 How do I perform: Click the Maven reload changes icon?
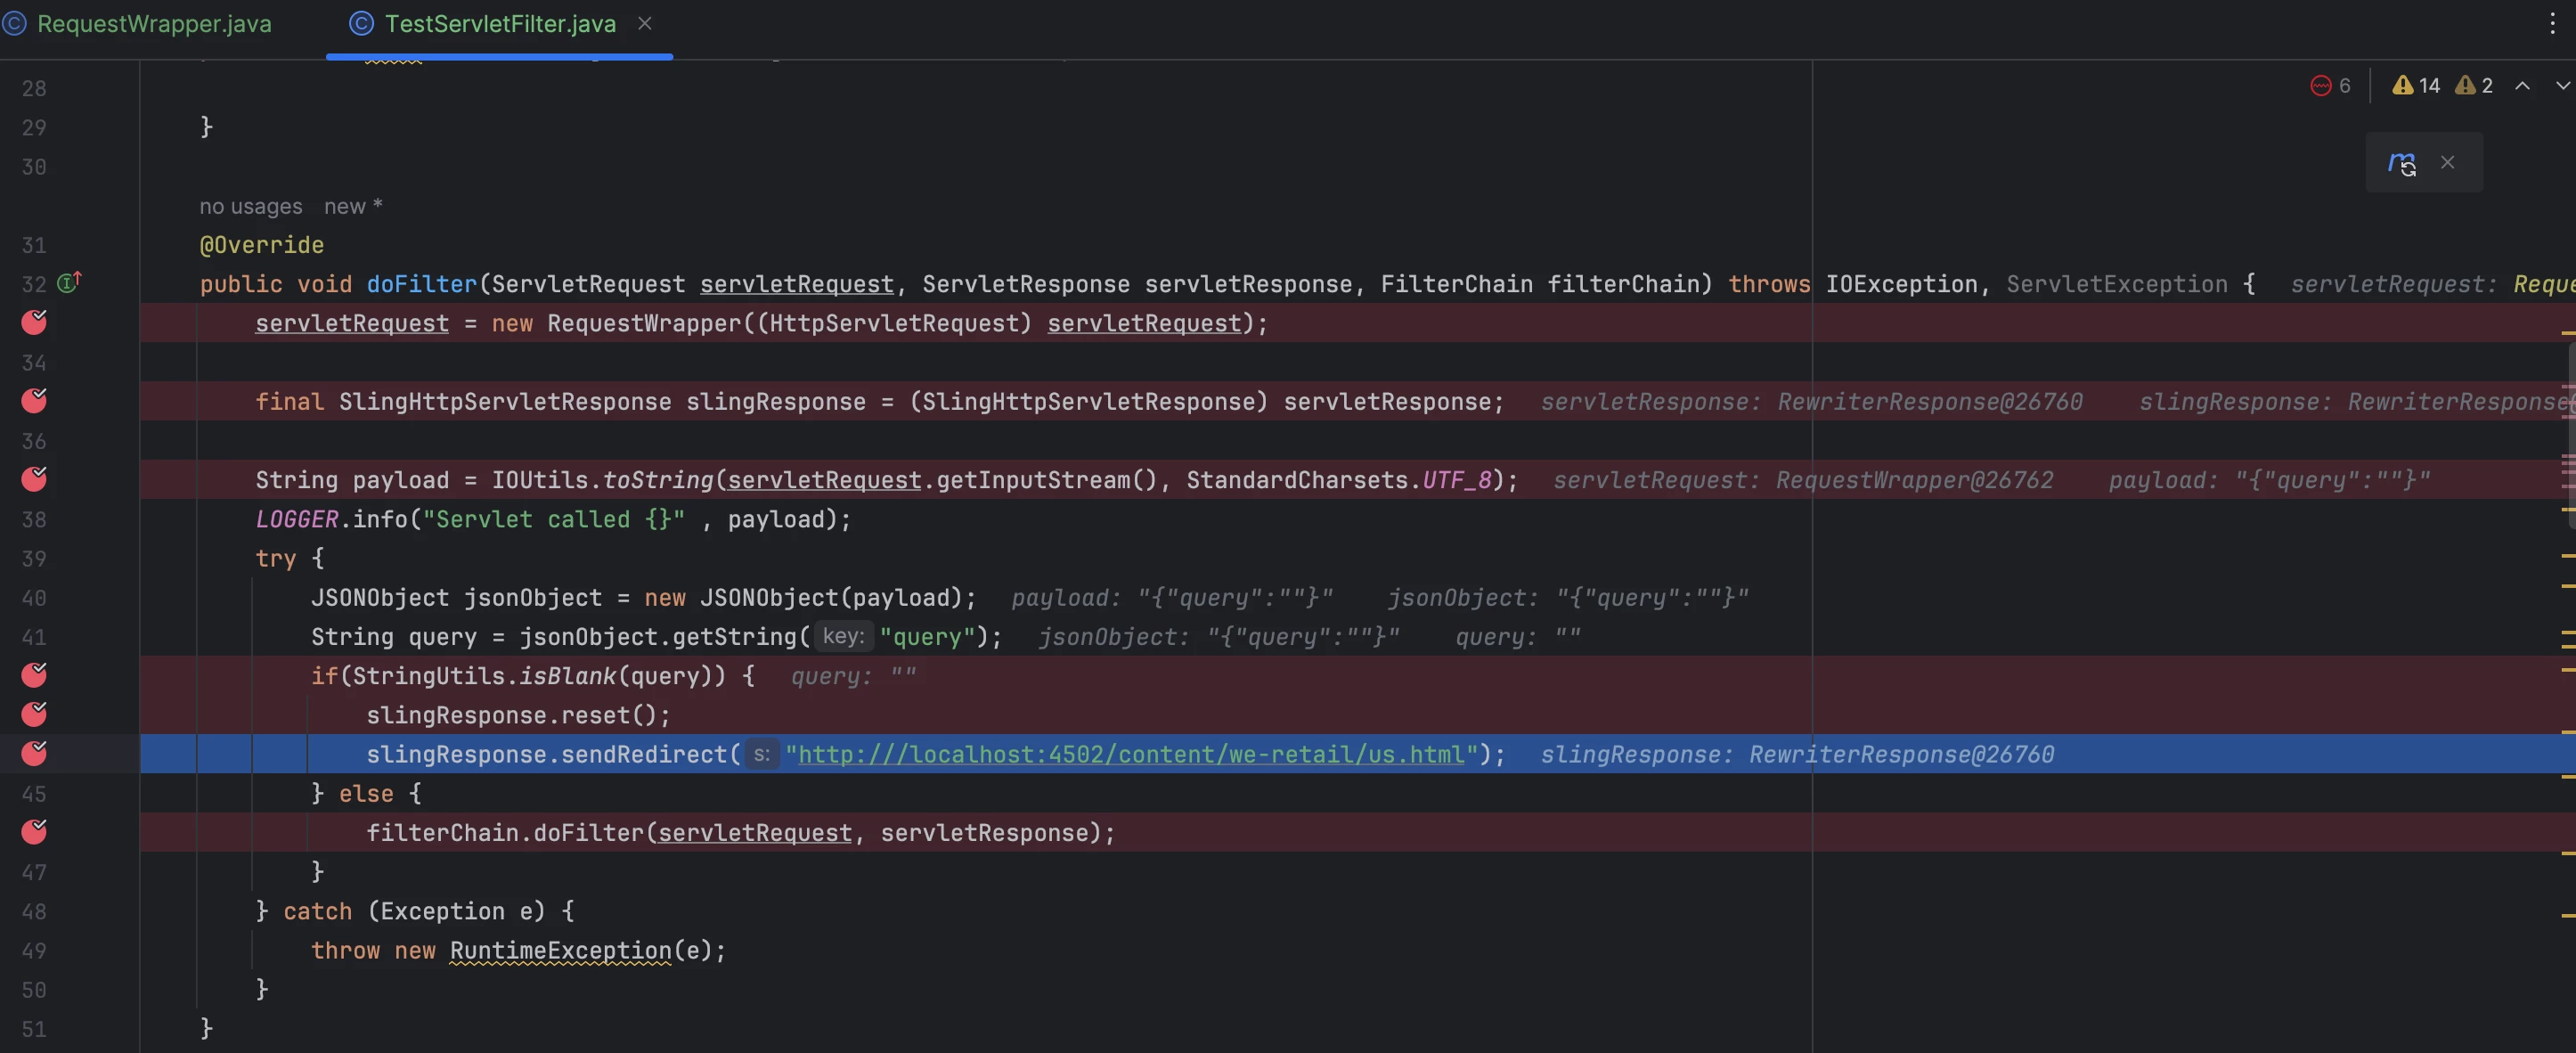(x=2402, y=163)
